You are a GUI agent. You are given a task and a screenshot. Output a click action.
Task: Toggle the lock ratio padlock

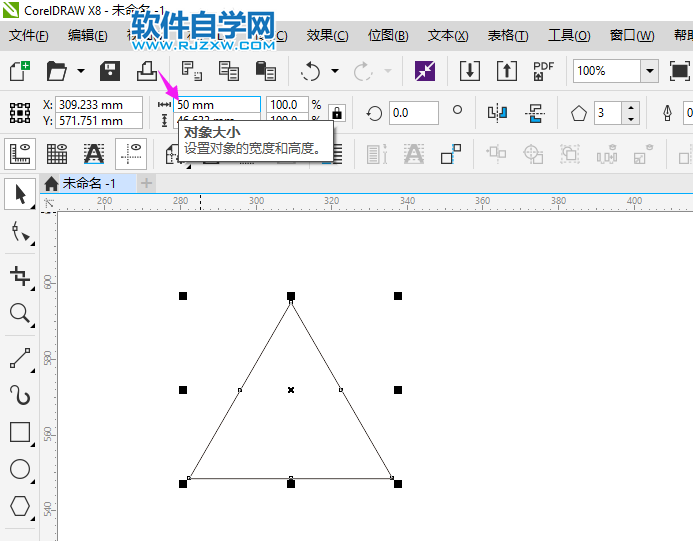(337, 113)
